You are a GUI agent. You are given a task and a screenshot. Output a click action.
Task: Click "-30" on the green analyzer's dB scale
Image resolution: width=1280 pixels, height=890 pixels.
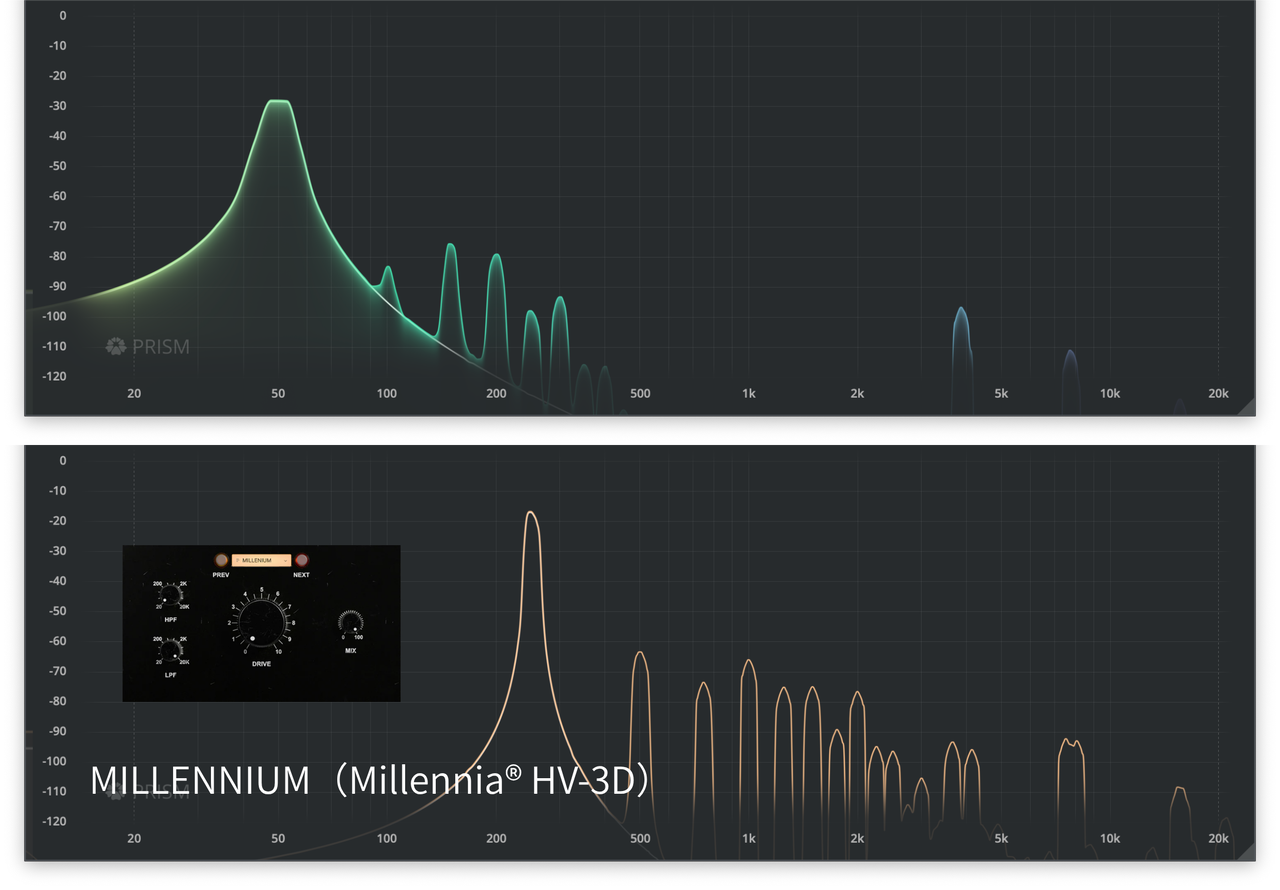[56, 106]
